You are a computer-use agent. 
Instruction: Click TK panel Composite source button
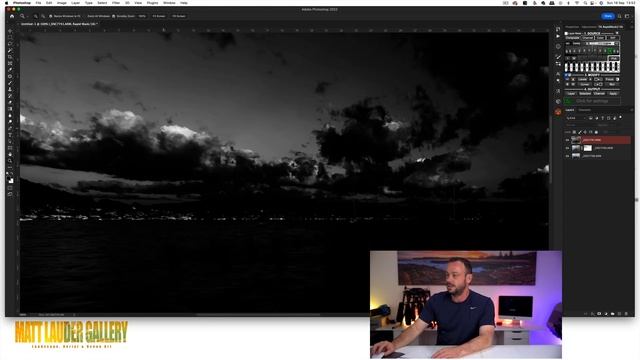(573, 38)
